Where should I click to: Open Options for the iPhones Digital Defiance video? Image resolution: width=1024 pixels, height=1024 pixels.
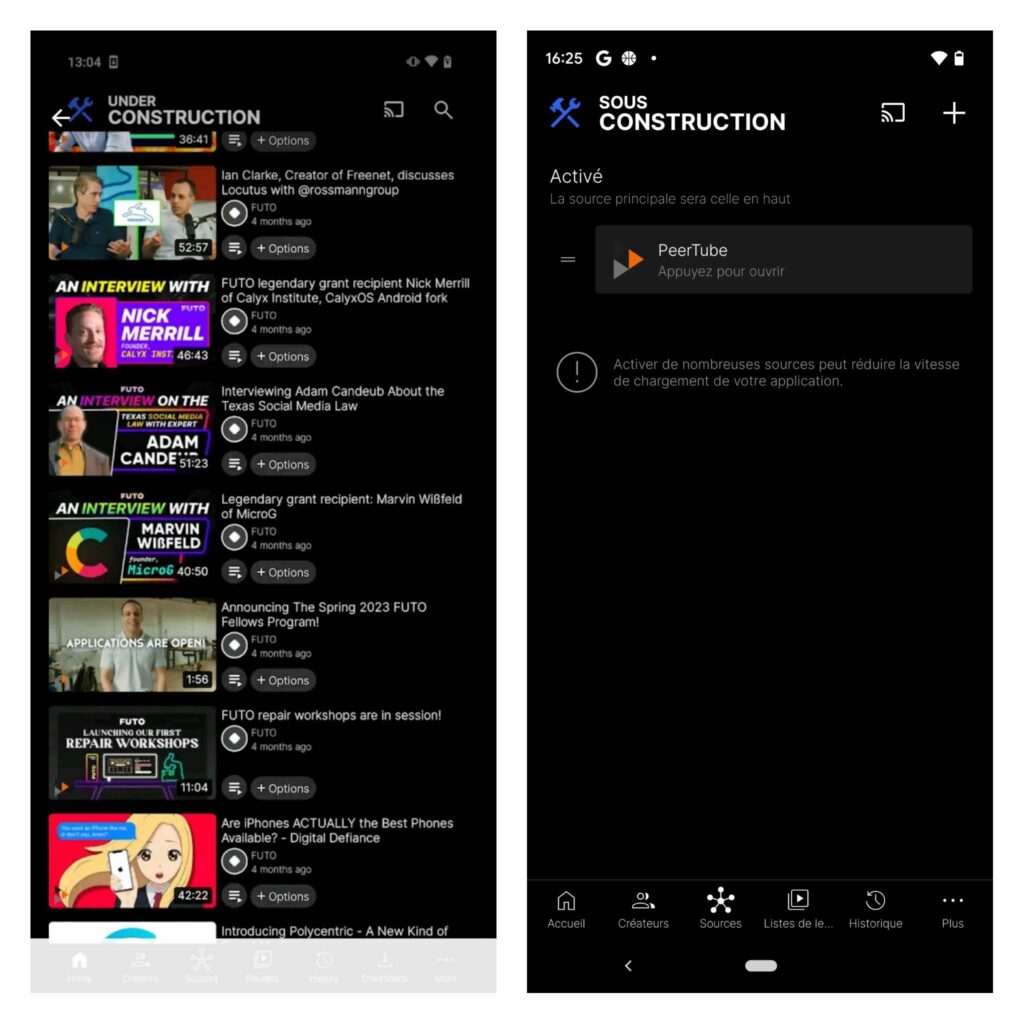283,896
